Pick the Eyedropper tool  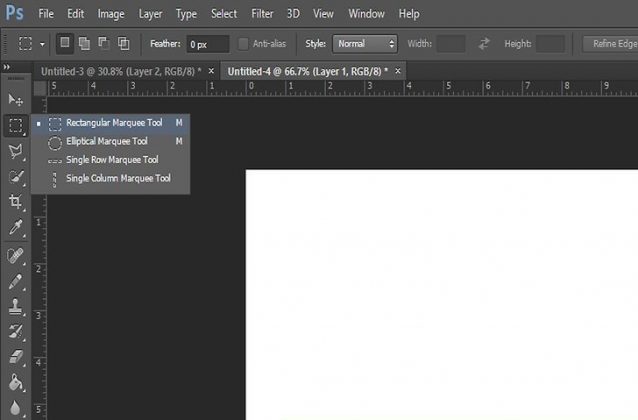click(x=15, y=229)
